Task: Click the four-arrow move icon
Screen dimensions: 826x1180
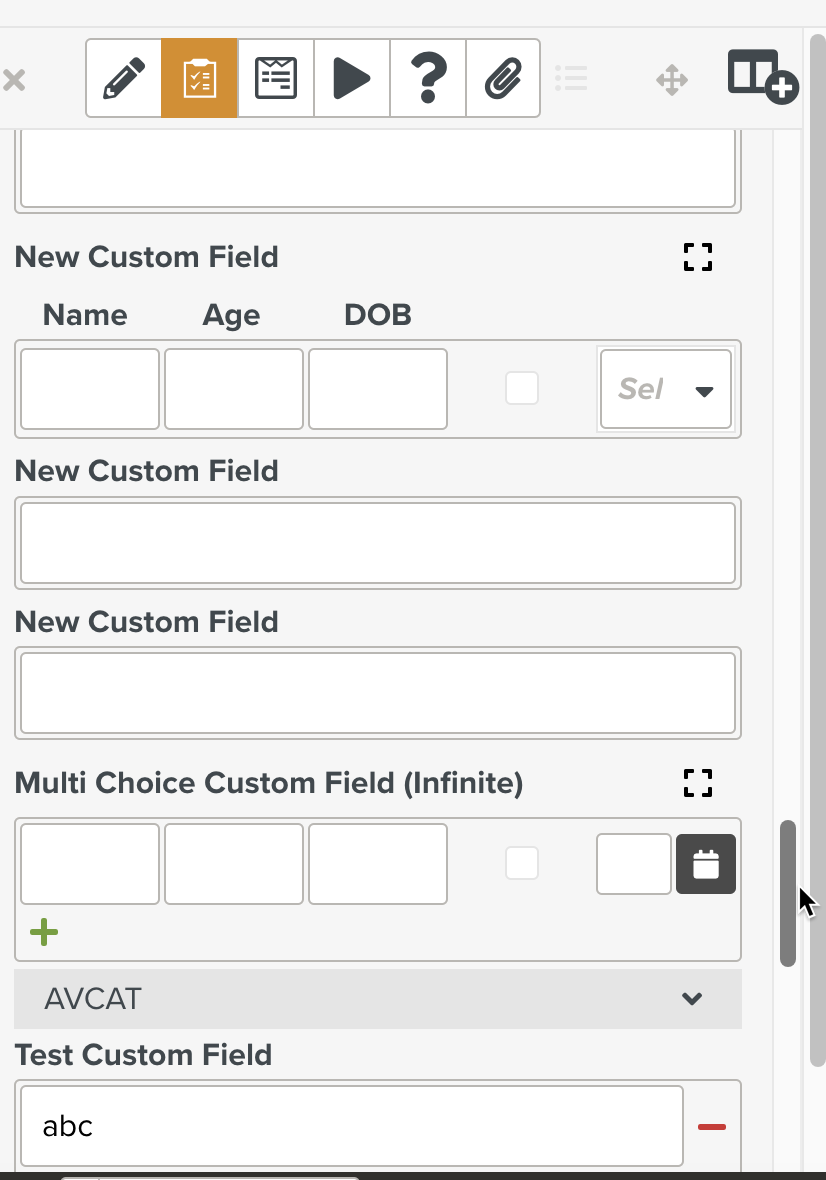Action: coord(672,80)
